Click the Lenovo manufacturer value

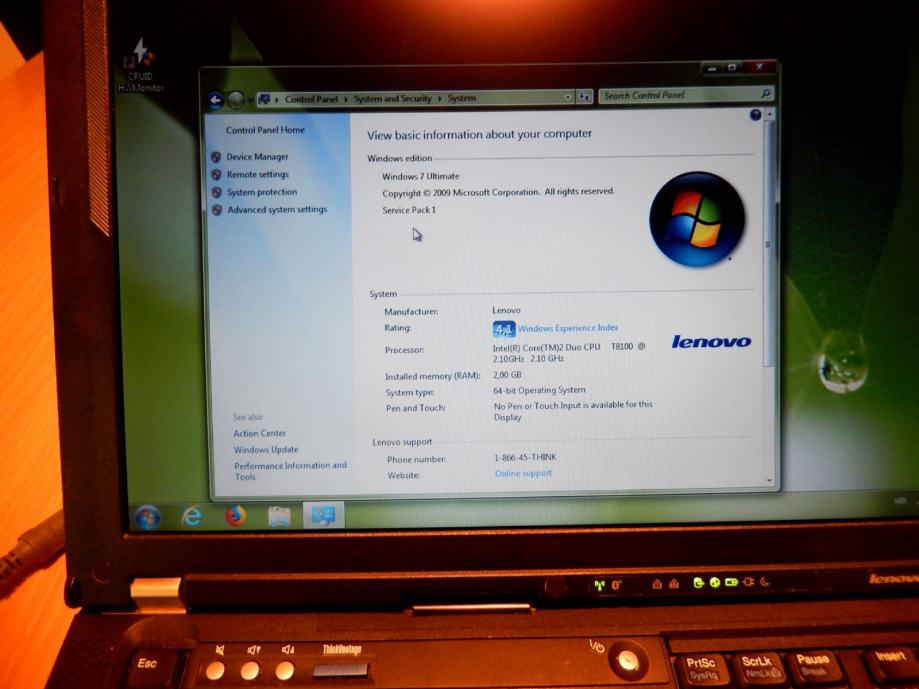click(x=506, y=311)
